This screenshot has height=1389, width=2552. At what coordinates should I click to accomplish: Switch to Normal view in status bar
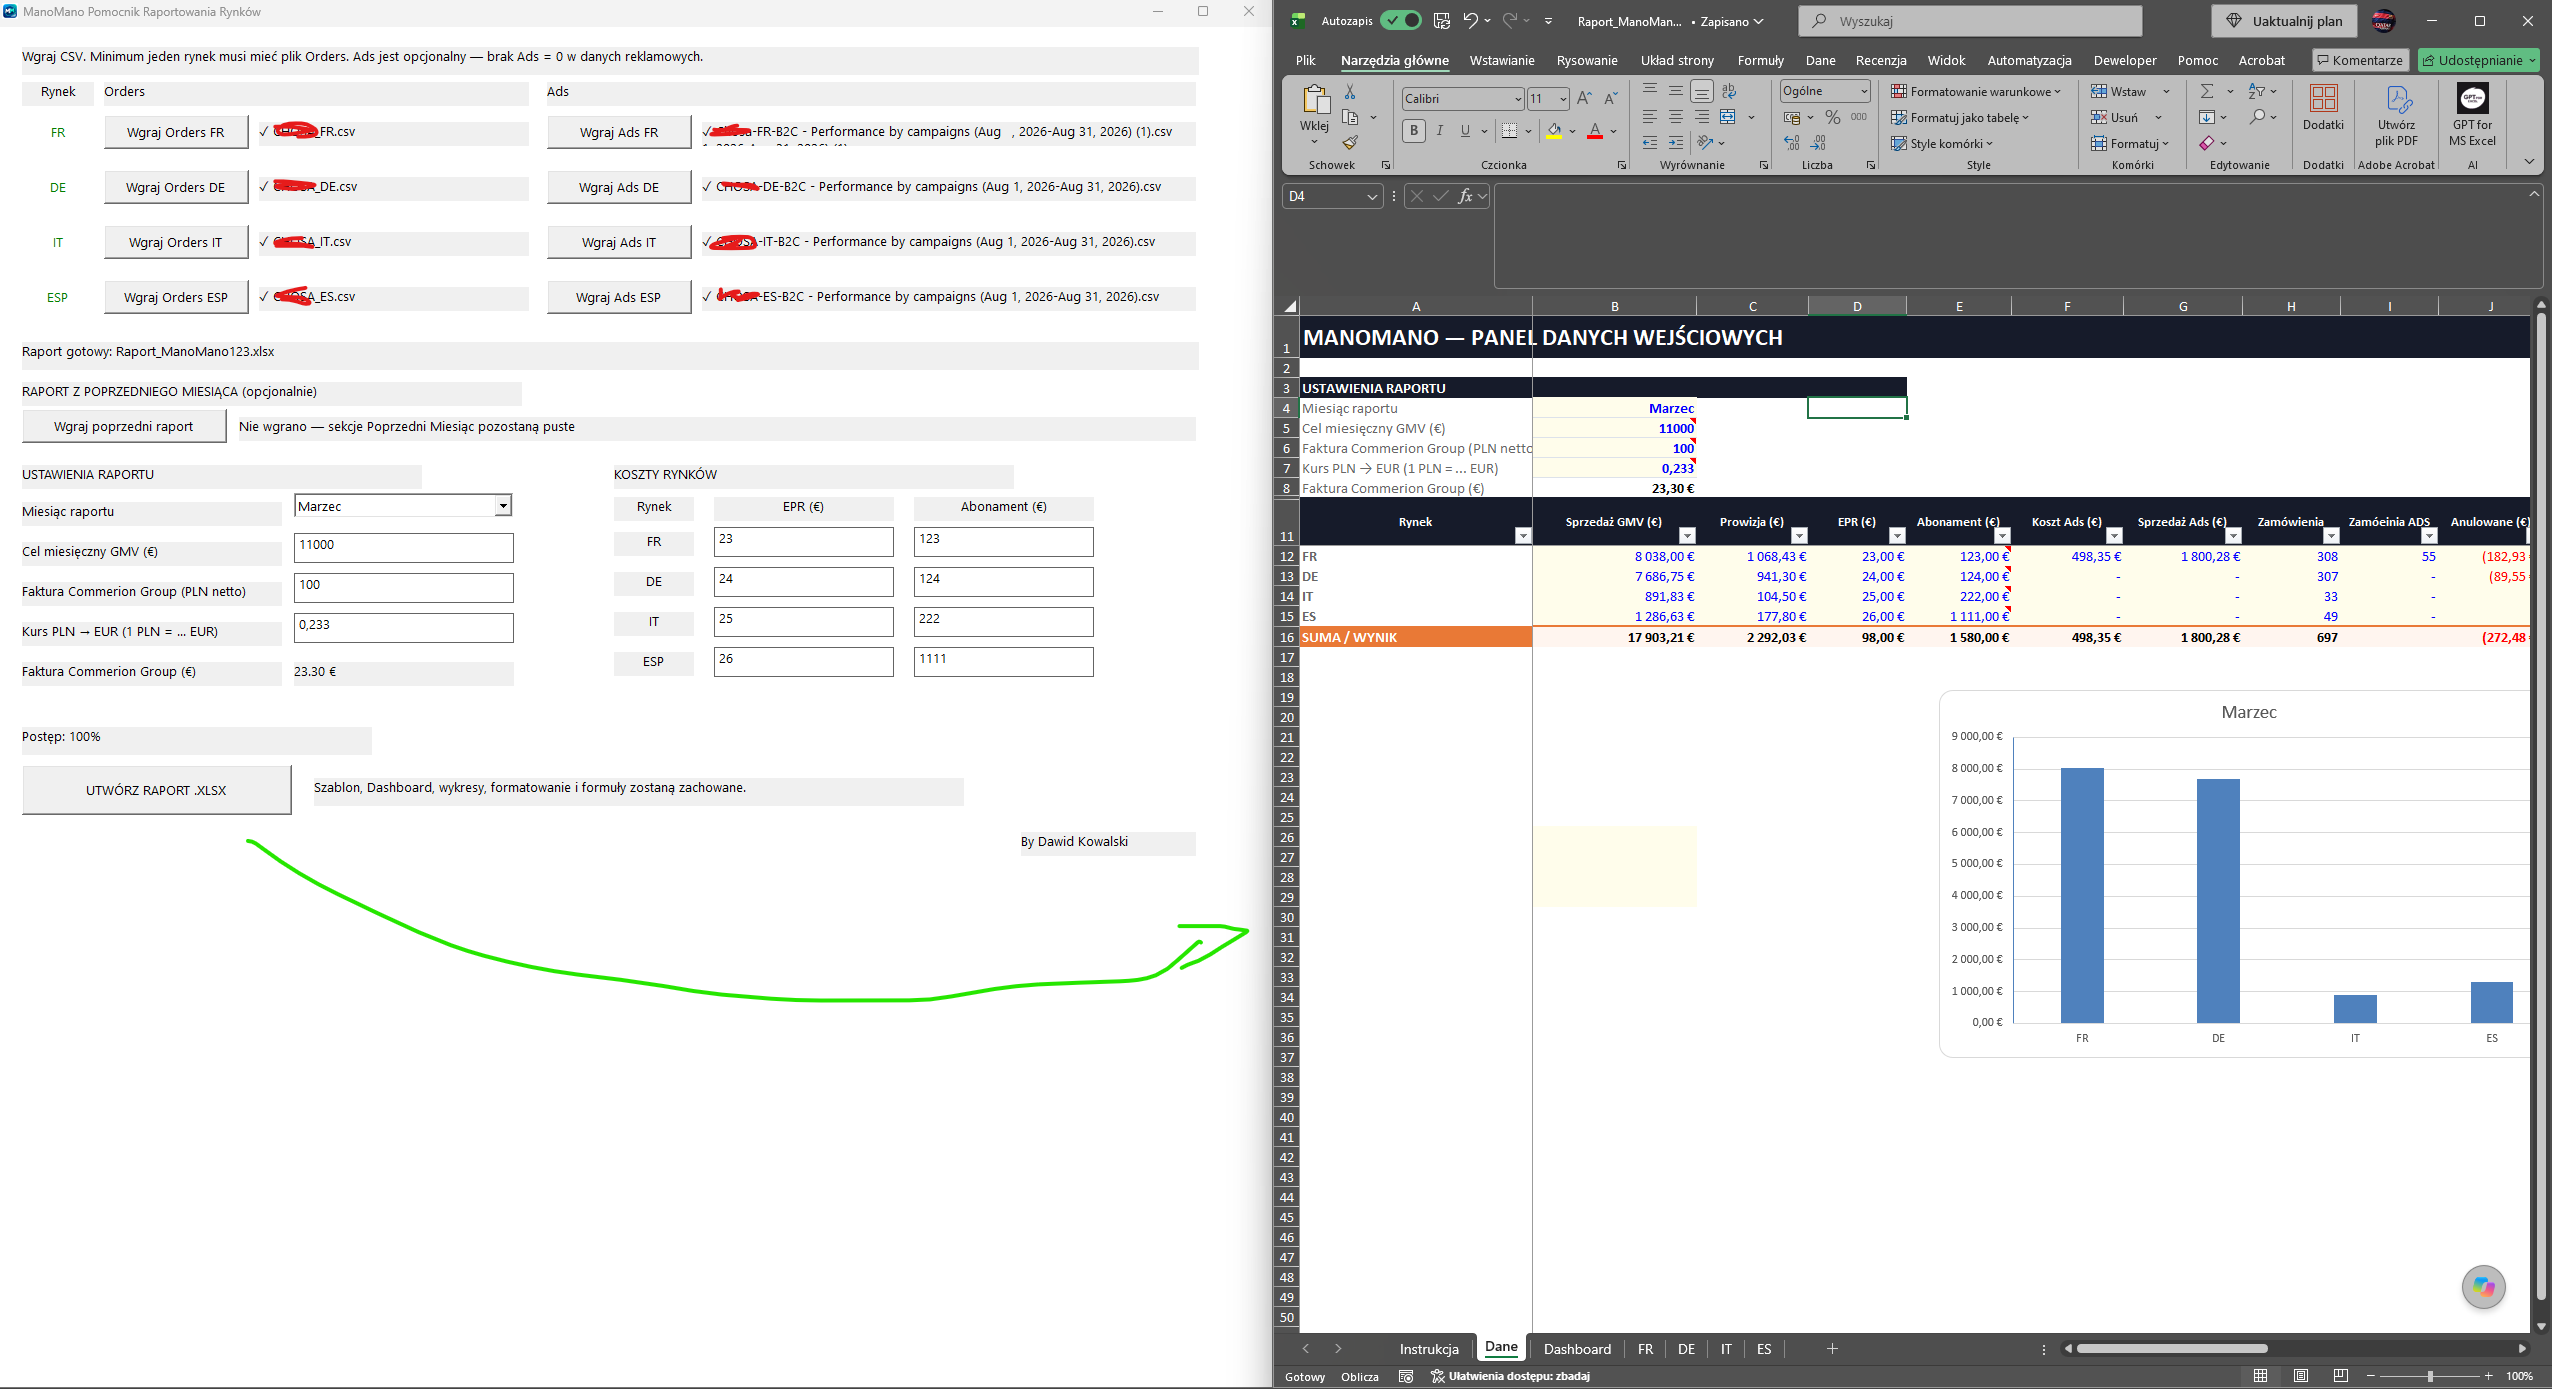(2260, 1376)
